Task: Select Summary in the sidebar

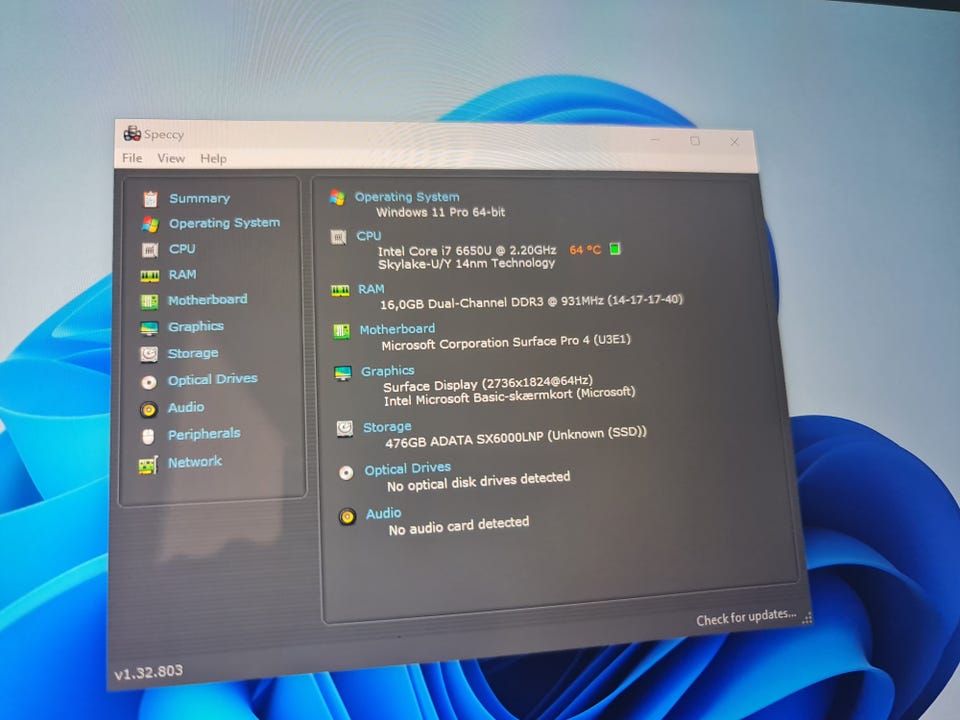Action: point(200,198)
